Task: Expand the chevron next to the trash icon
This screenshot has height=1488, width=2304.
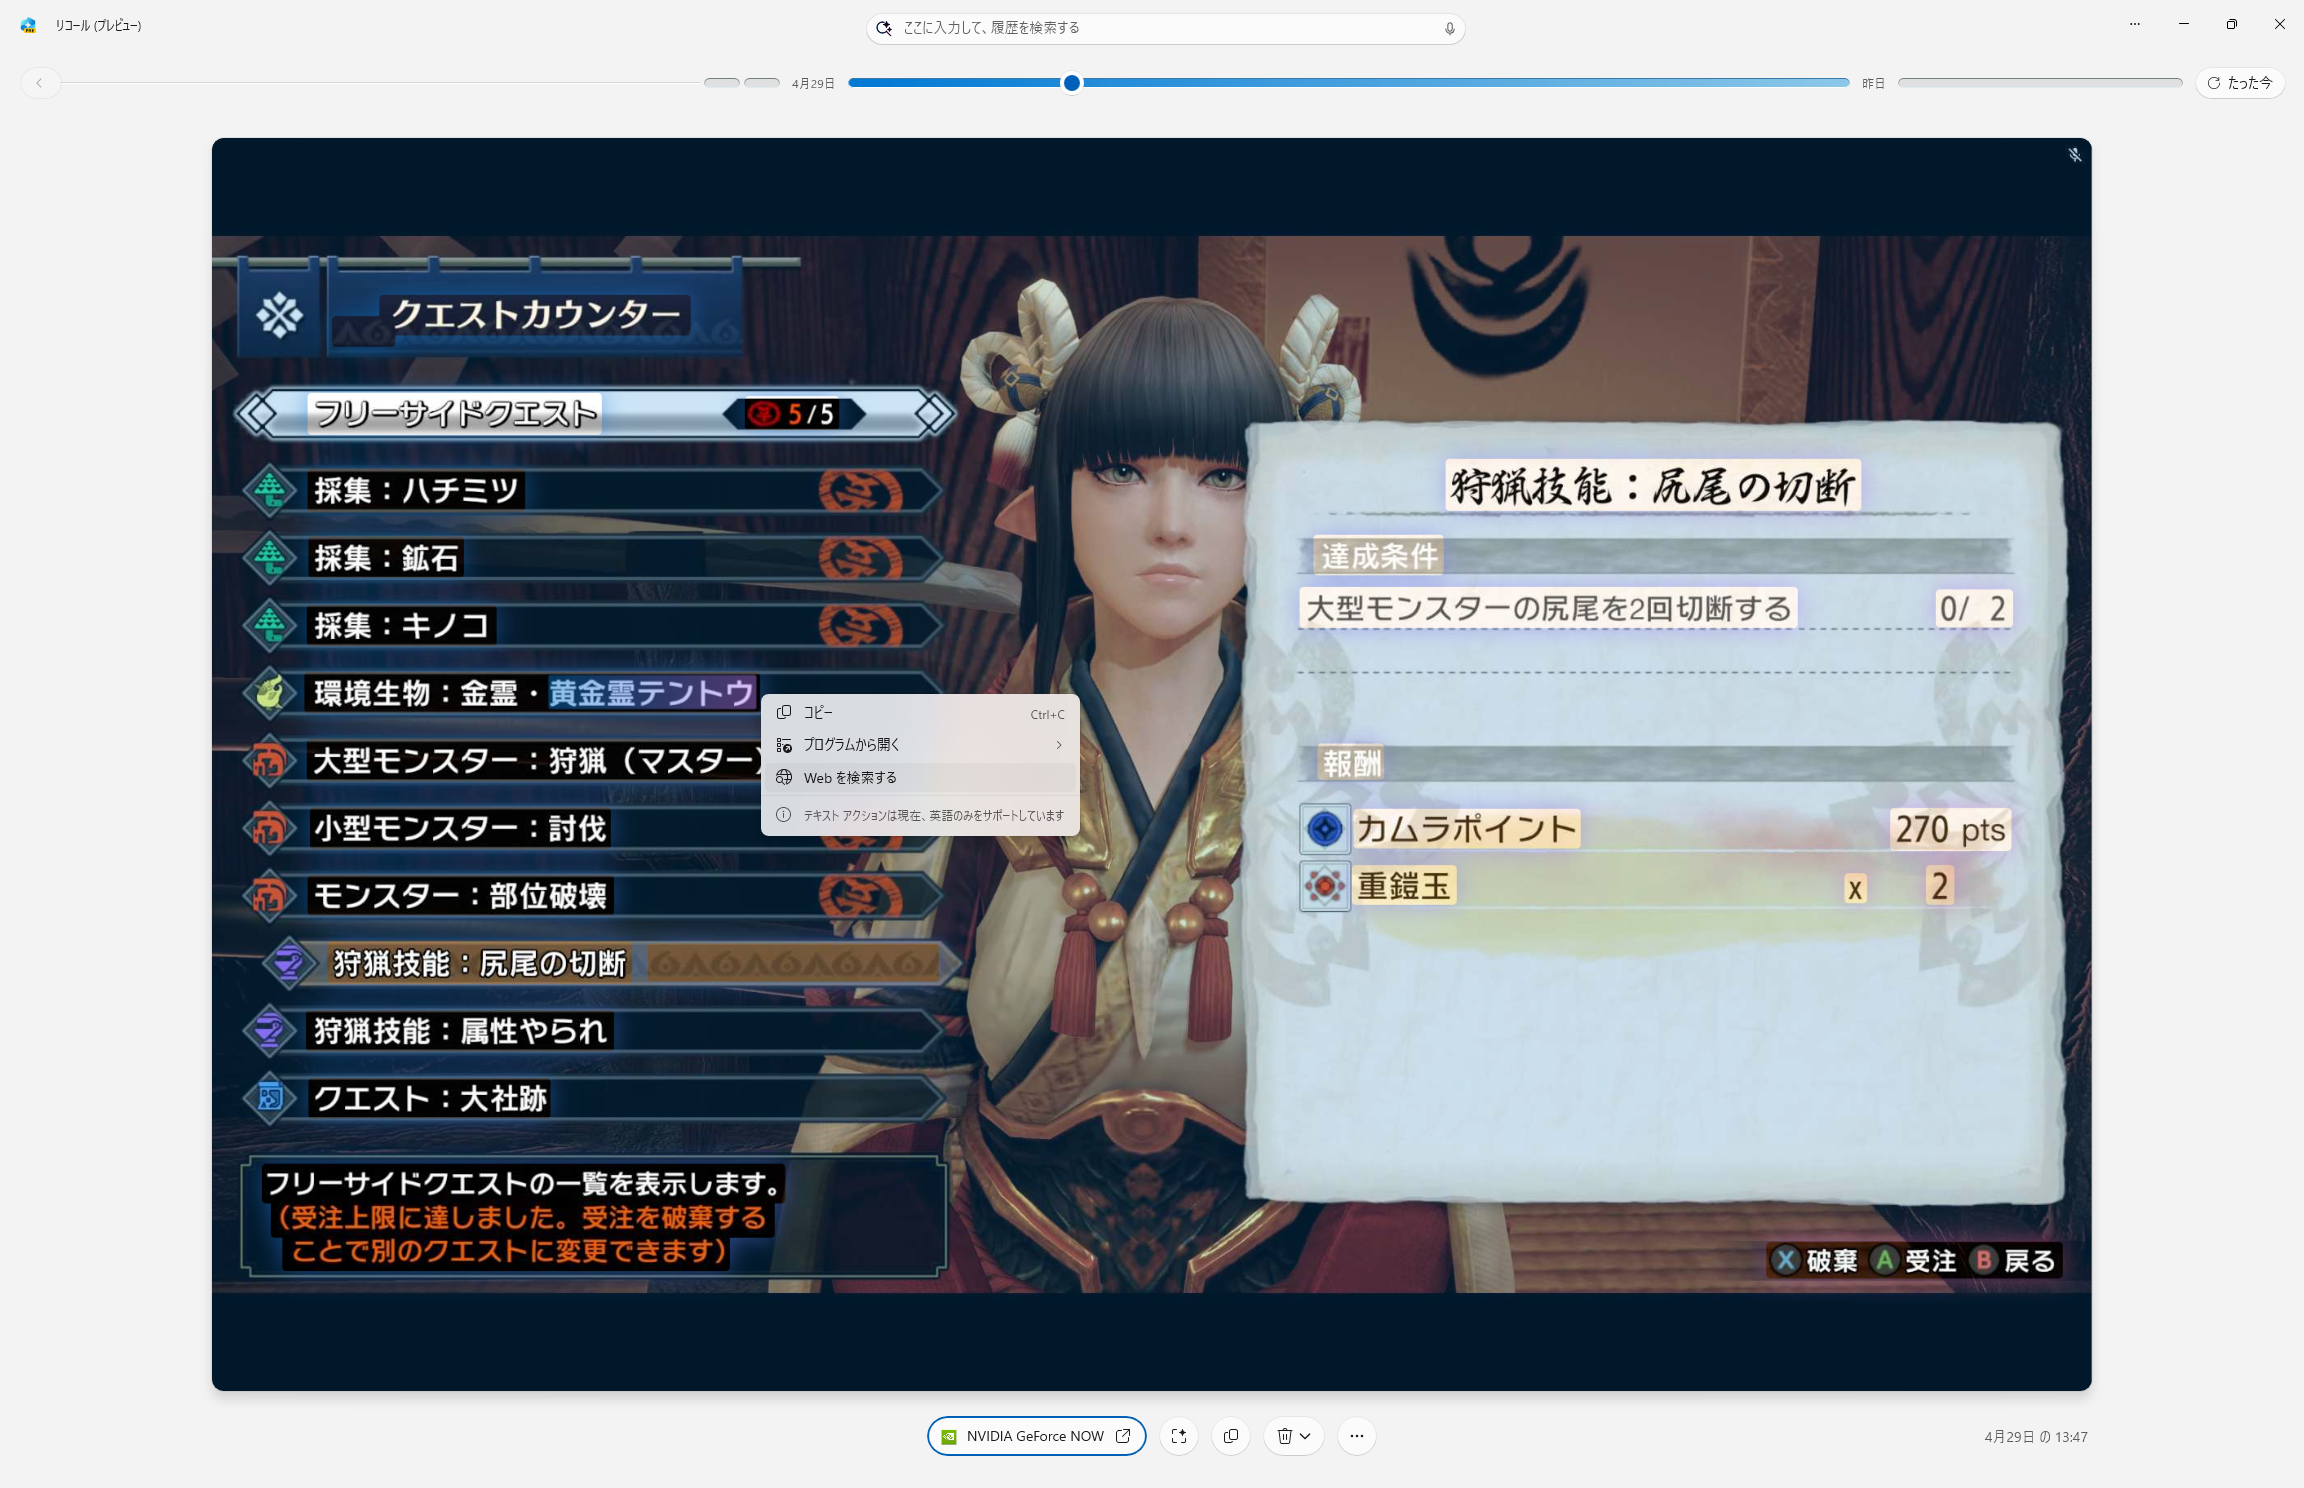Action: tap(1306, 1436)
